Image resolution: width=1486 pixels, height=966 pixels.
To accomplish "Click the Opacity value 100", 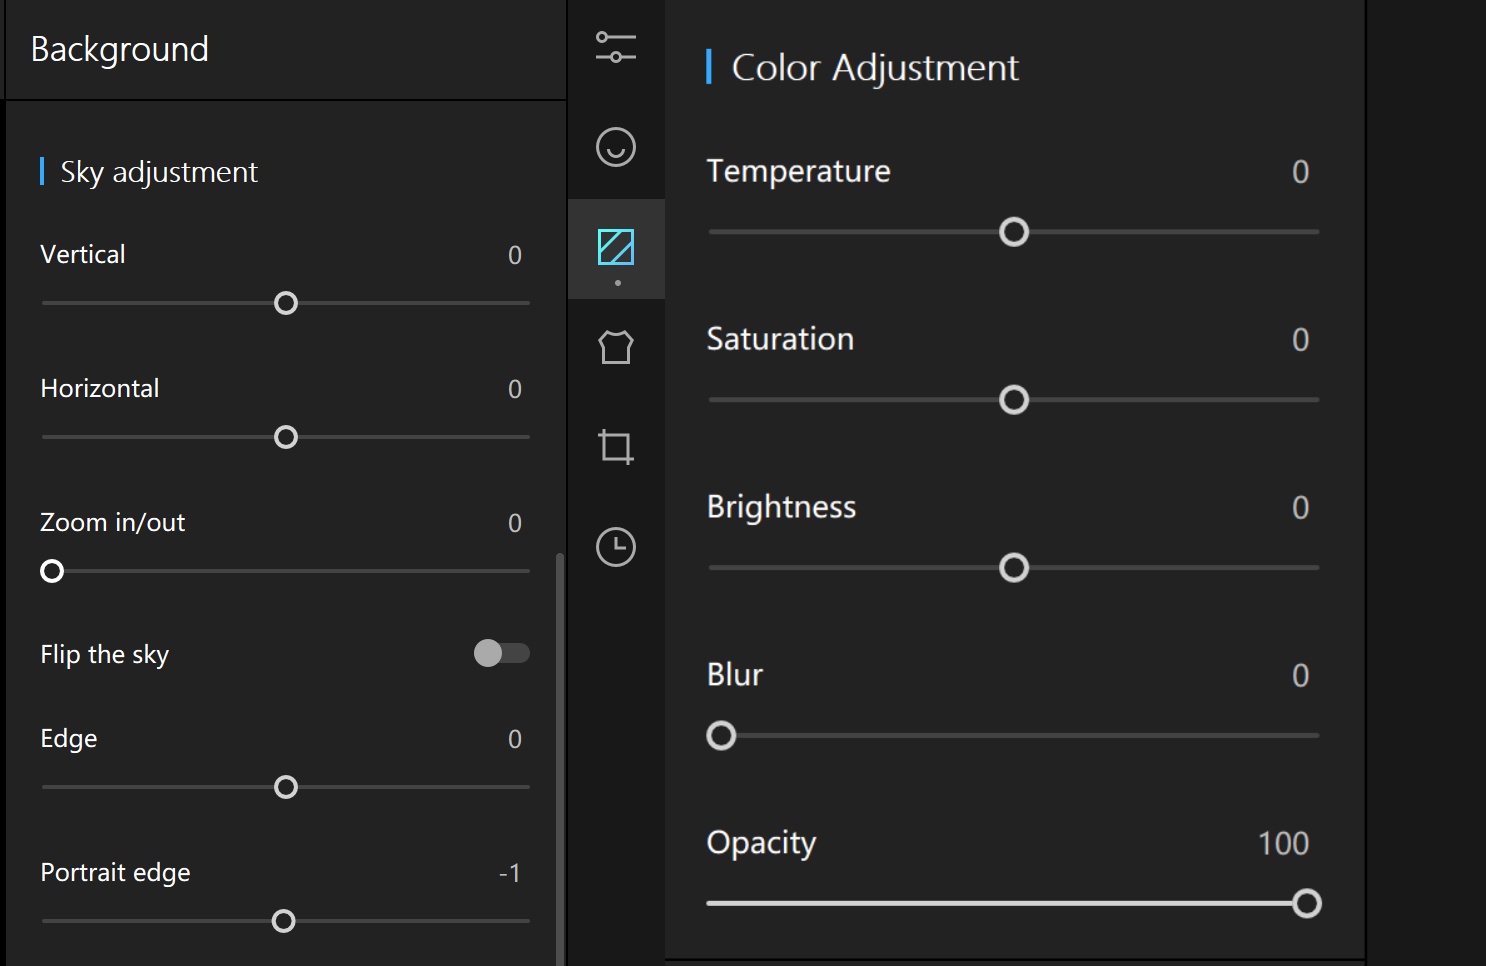I will coord(1283,844).
